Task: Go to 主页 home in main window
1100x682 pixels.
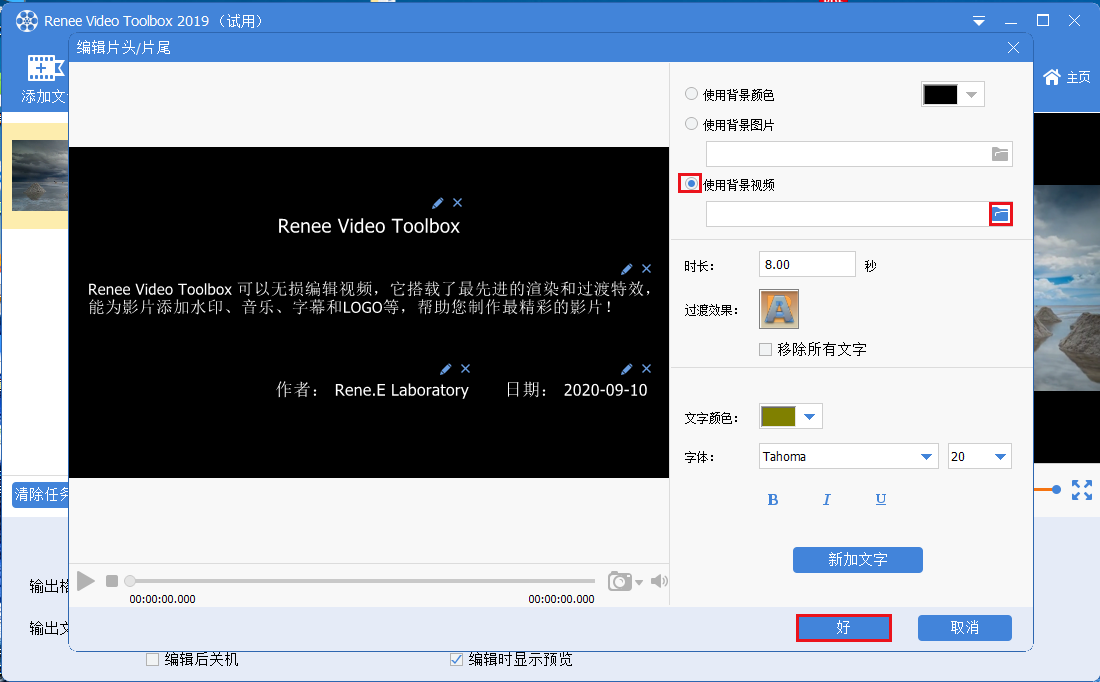Action: click(1066, 77)
